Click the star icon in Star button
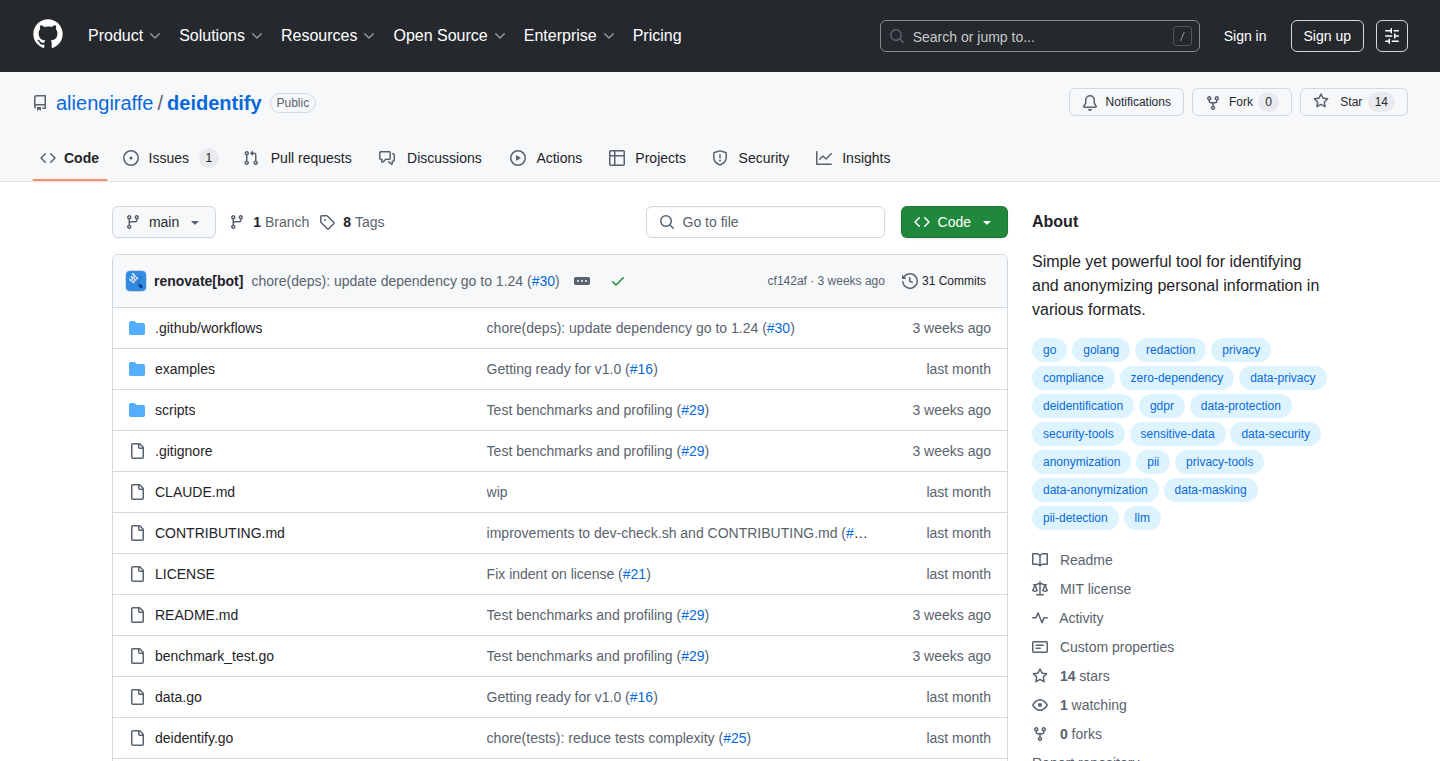This screenshot has height=761, width=1440. (1321, 102)
